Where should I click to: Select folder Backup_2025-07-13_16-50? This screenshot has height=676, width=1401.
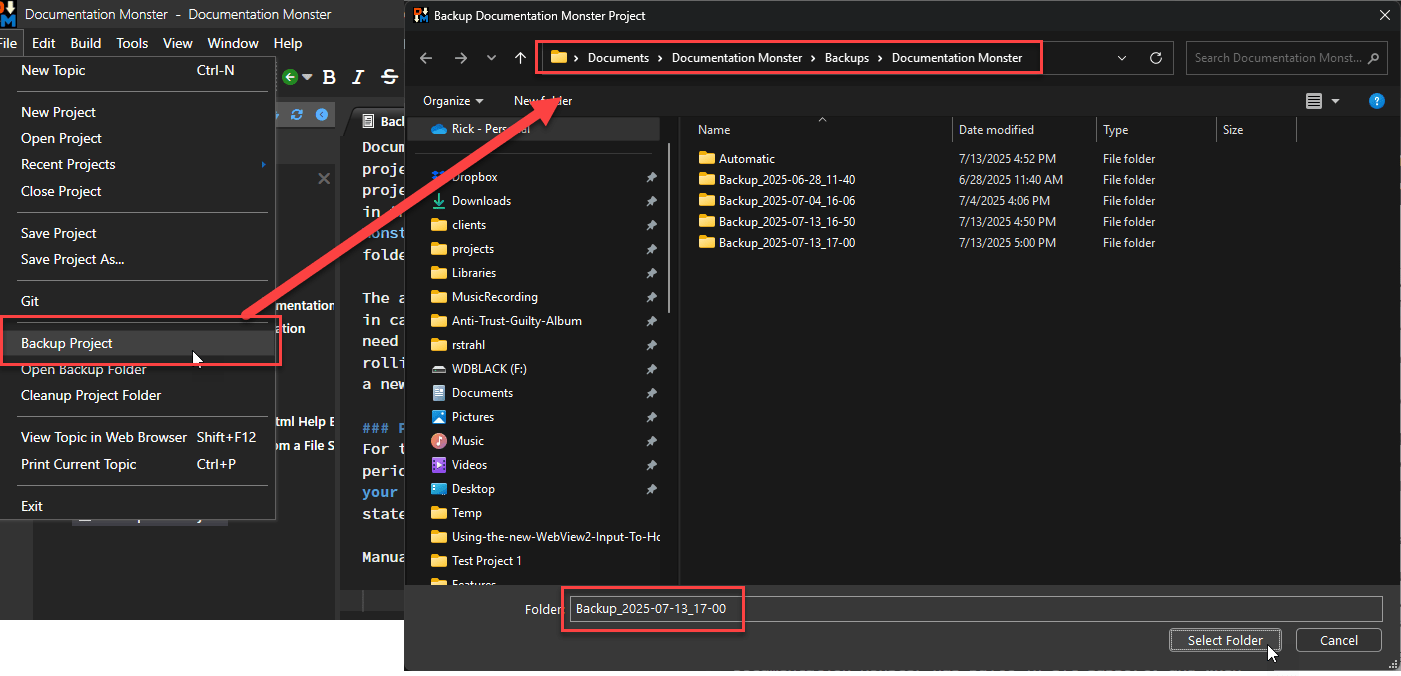(776, 222)
